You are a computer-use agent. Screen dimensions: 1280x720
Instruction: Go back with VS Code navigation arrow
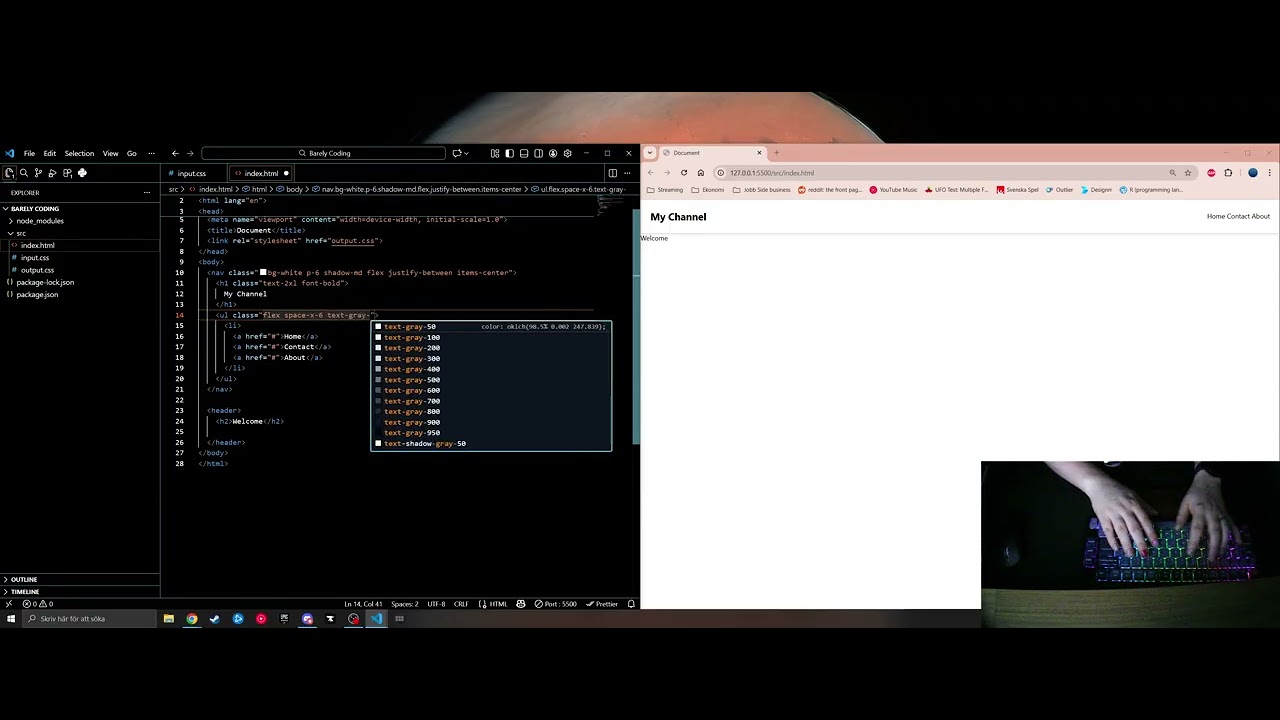[175, 153]
